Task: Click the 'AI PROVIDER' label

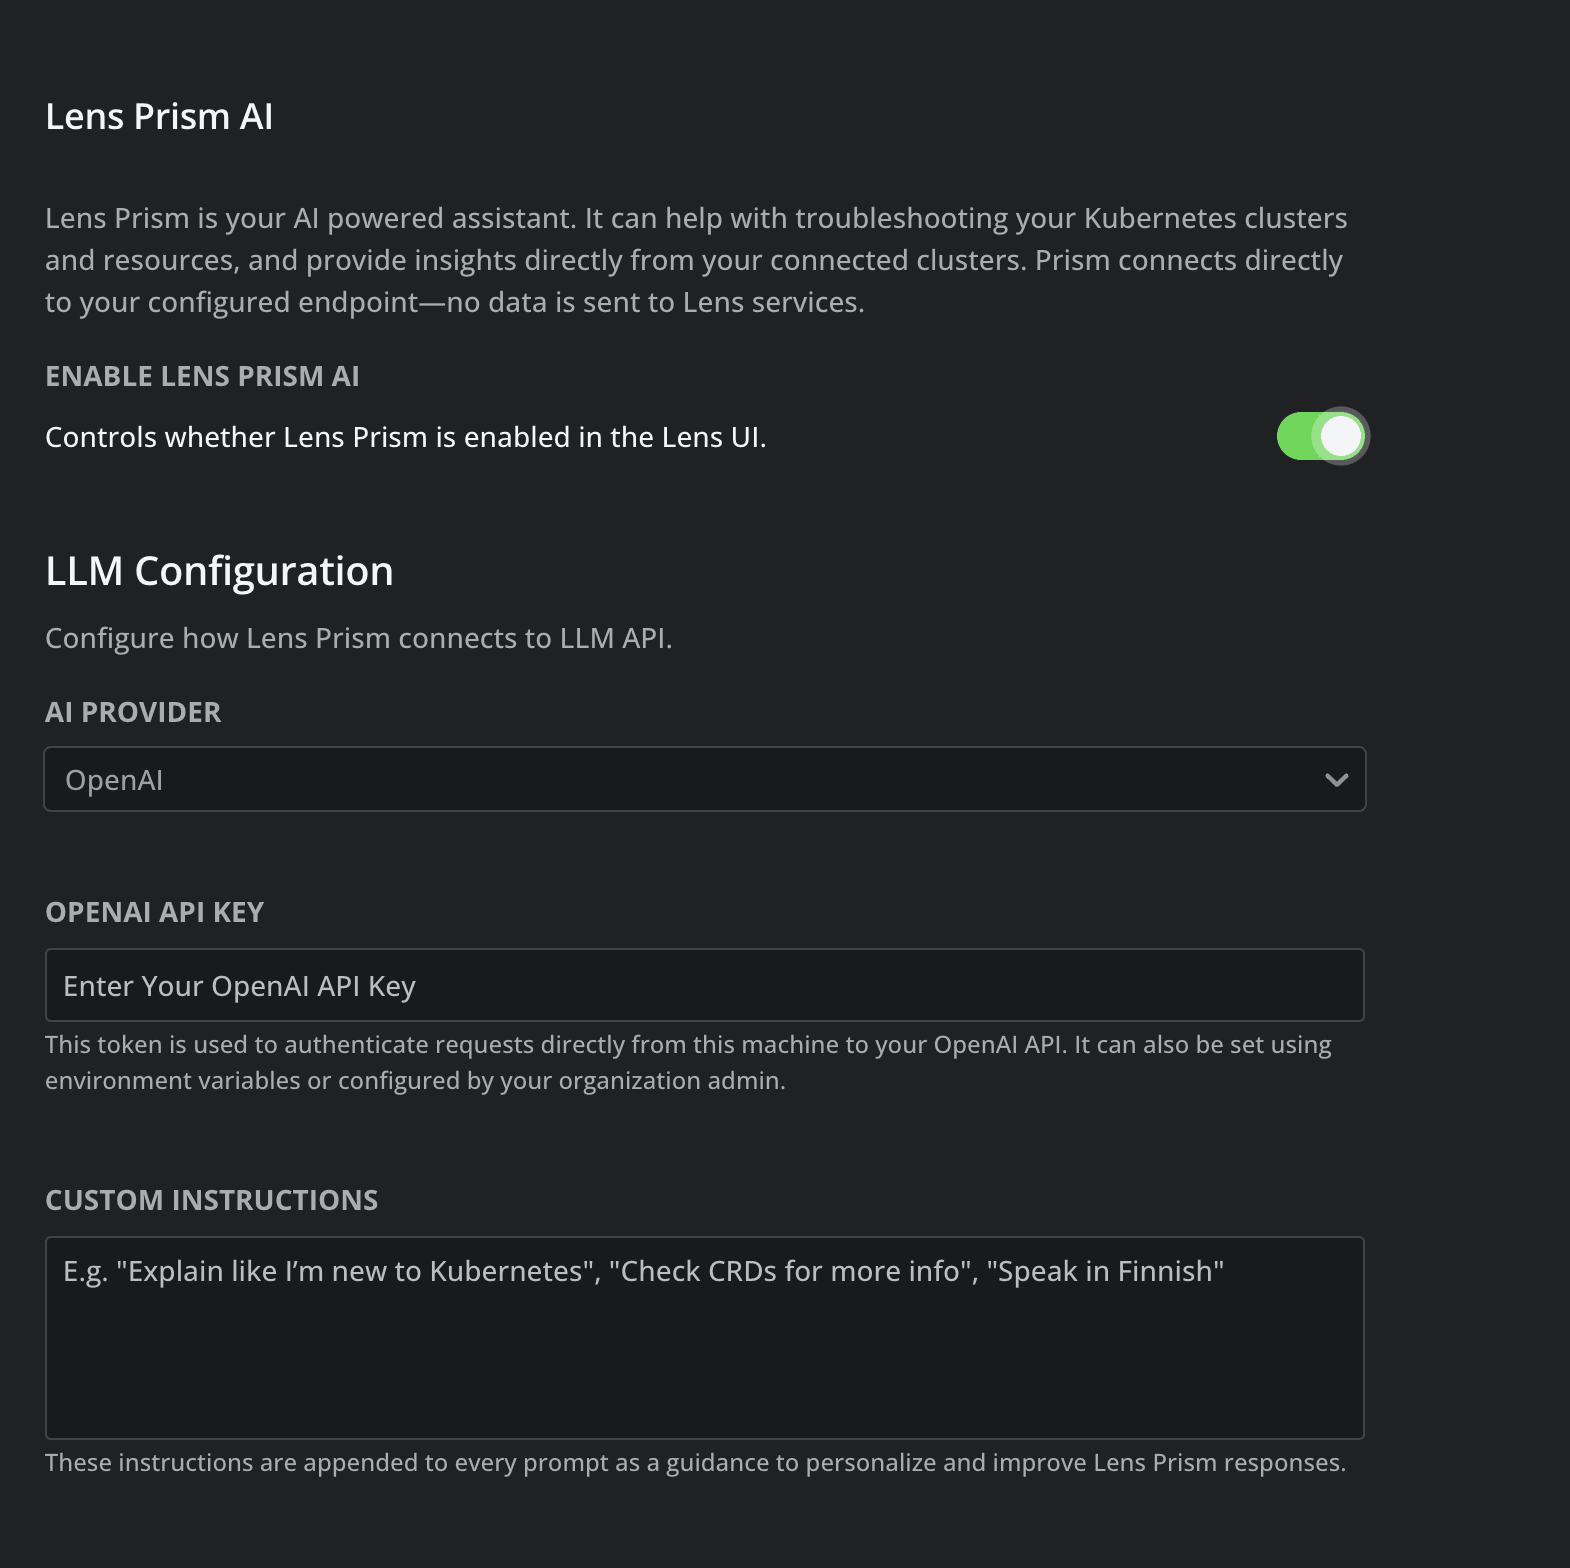Action: coord(132,712)
